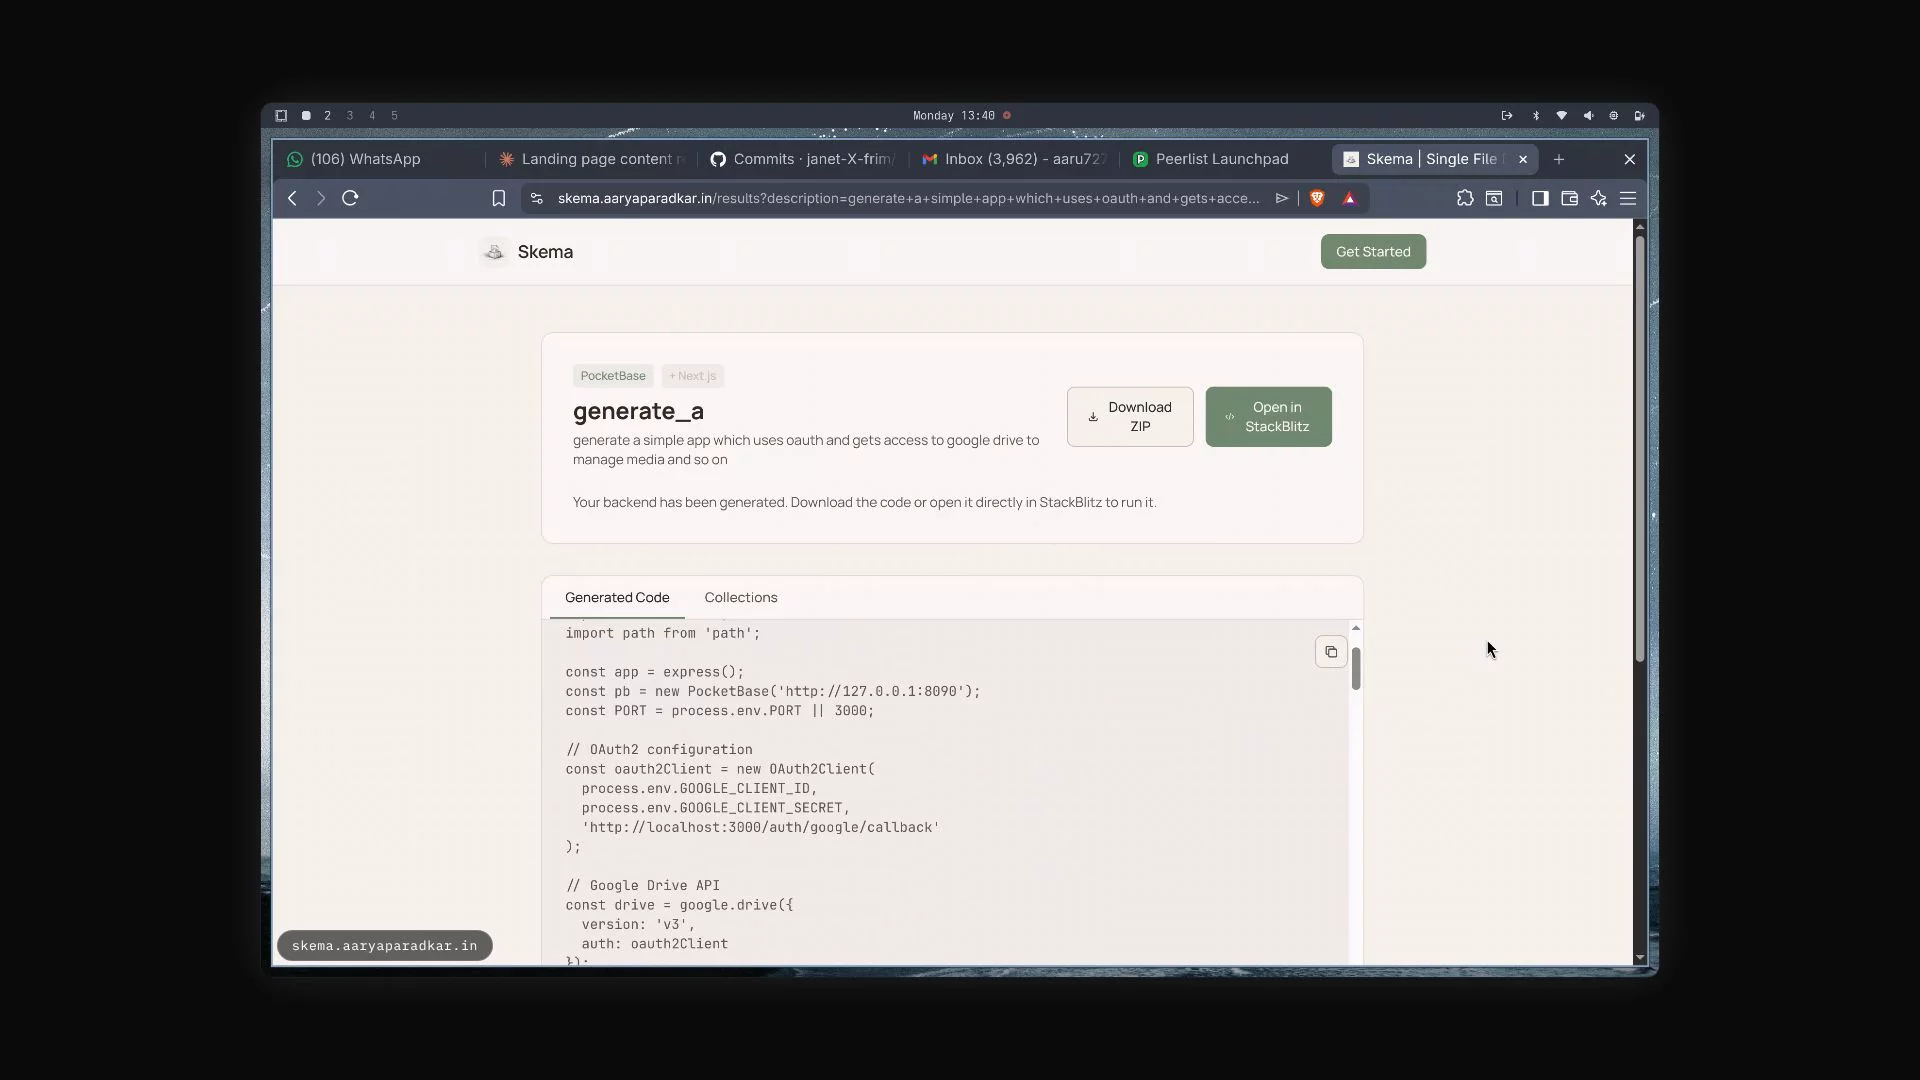Click the page scroll-down arrow
Image resolution: width=1920 pixels, height=1080 pixels.
point(1639,958)
